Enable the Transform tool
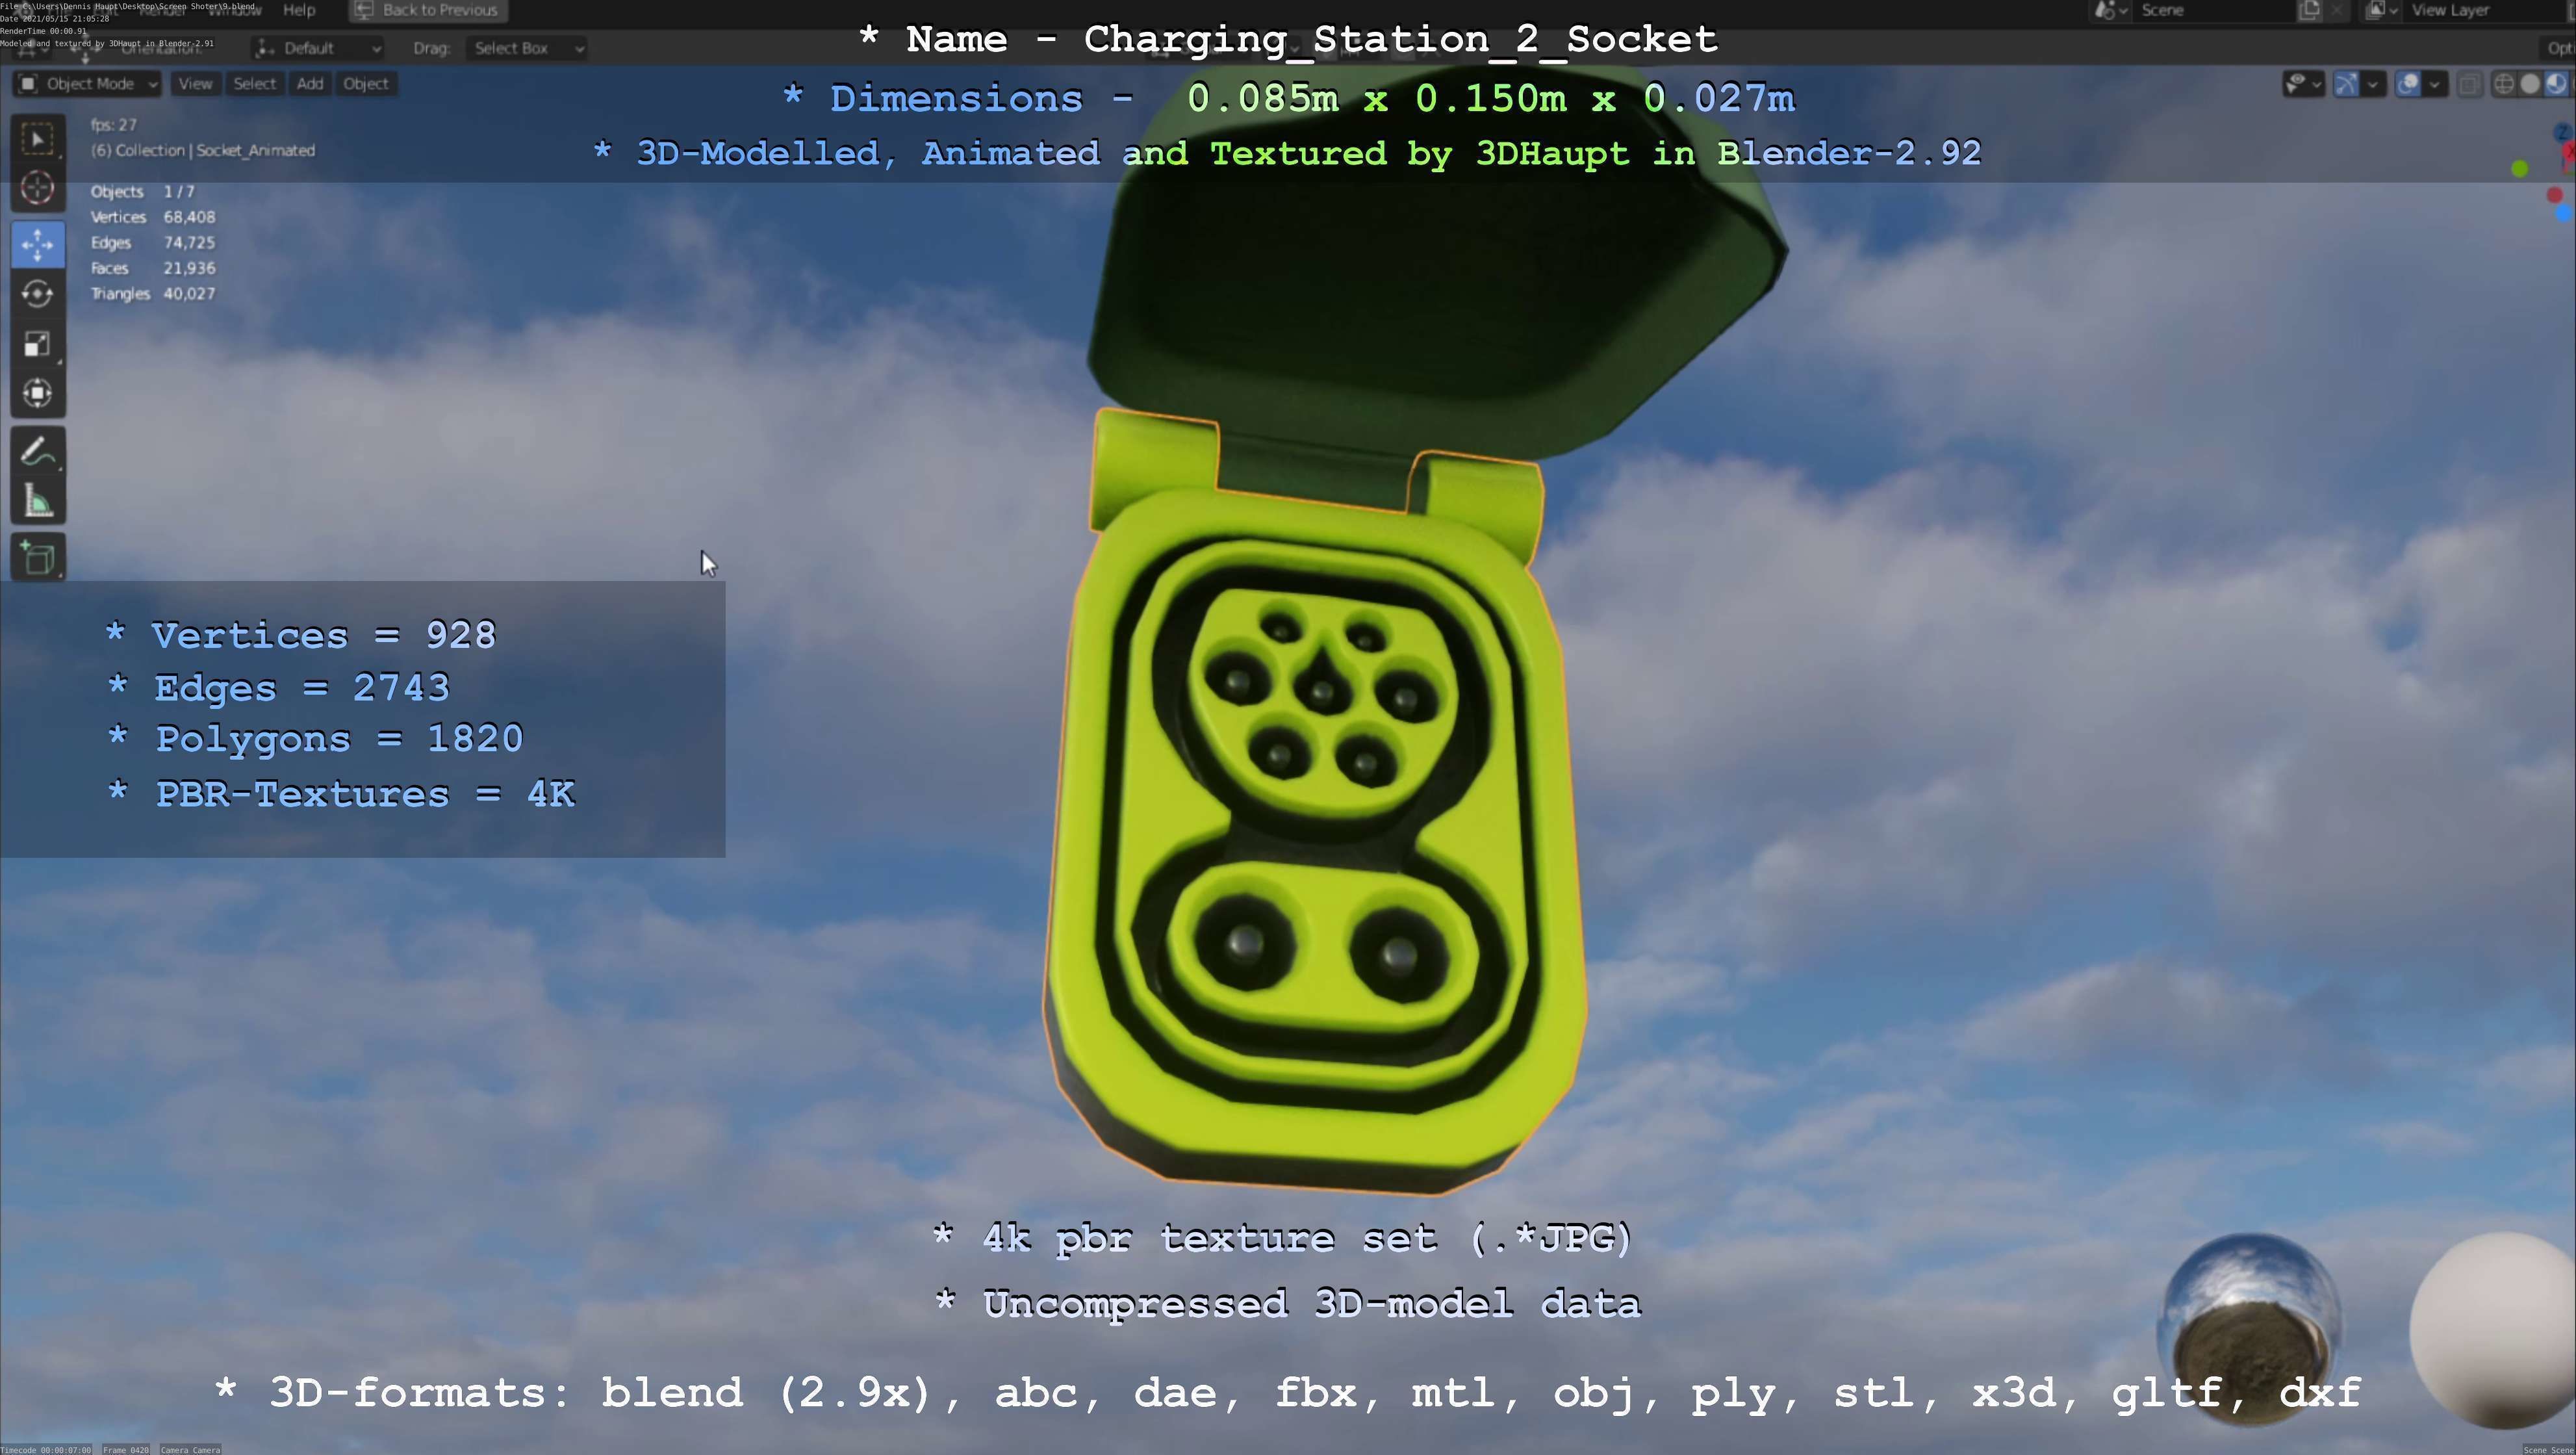 (x=38, y=393)
